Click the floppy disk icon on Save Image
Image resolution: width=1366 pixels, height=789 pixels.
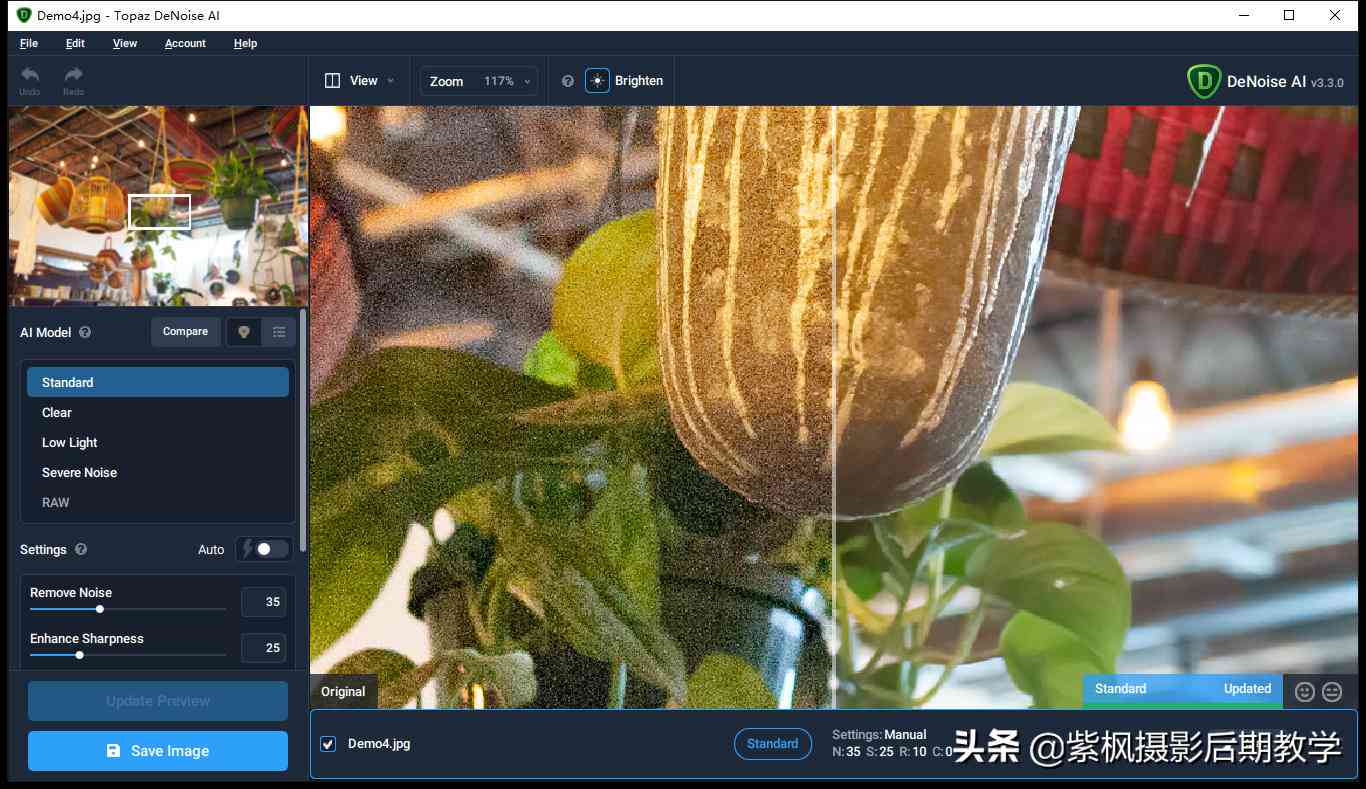[113, 751]
